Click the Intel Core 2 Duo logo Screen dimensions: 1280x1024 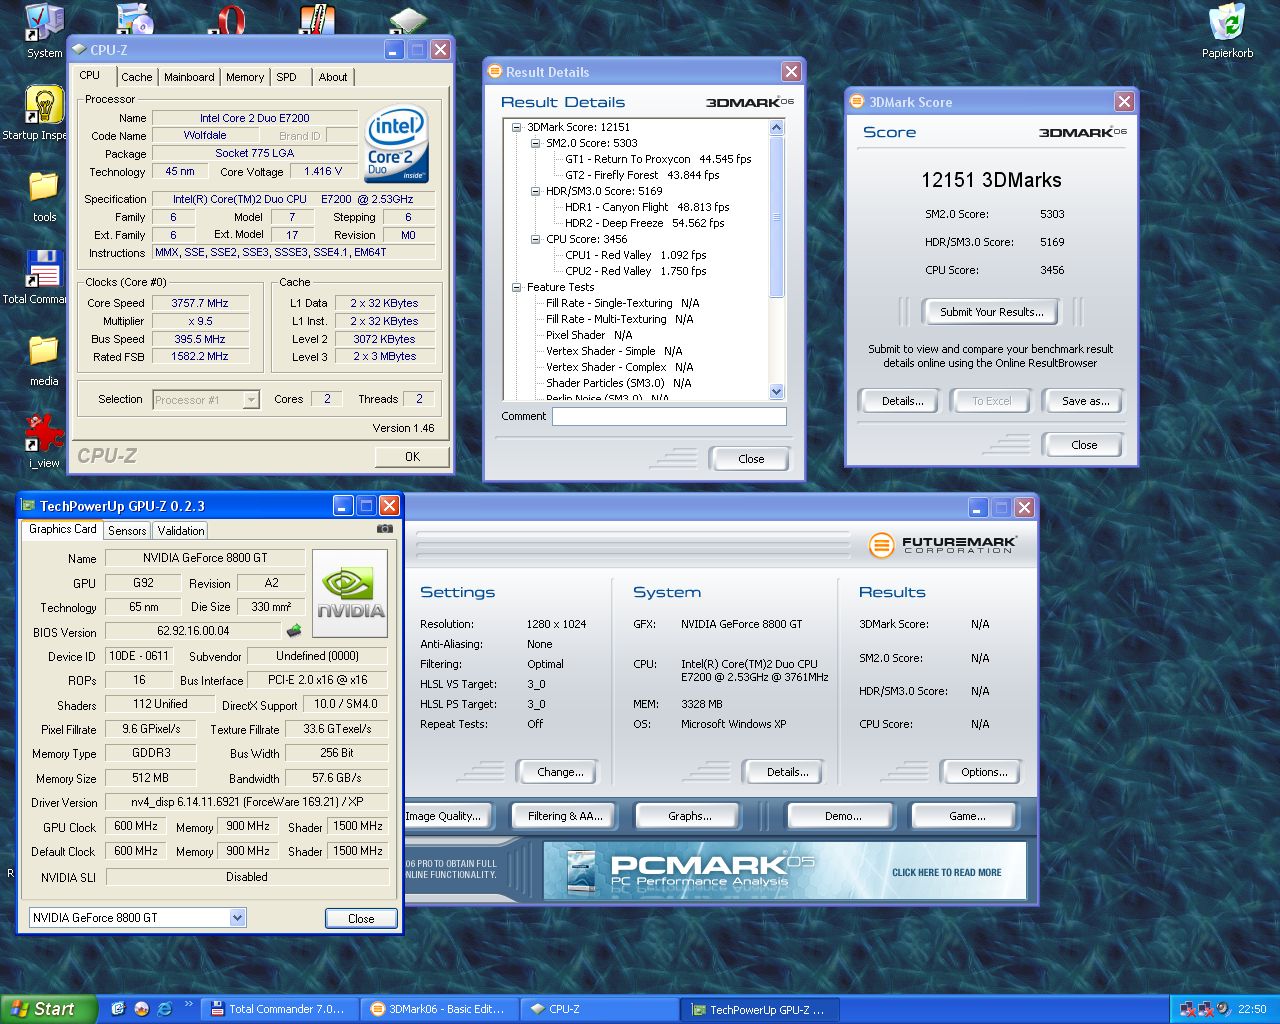(397, 146)
